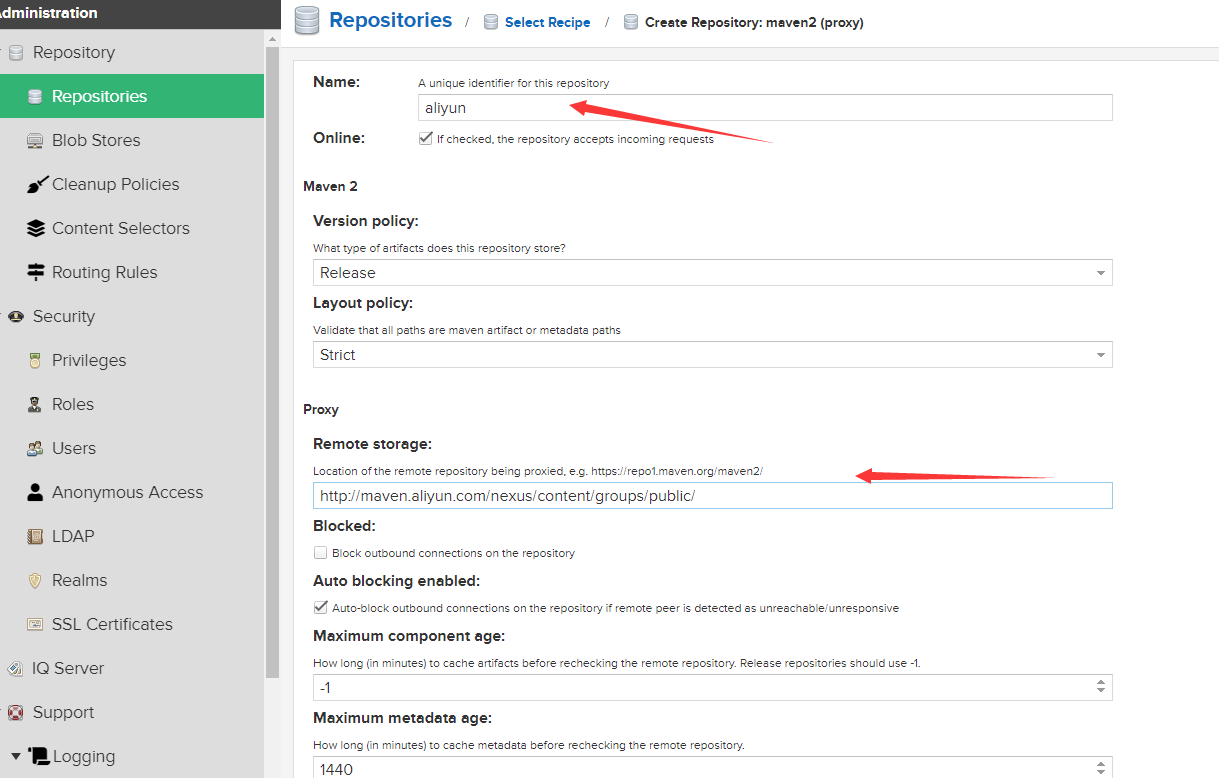
Task: Click the Create Repository: maven2 (proxy) breadcrumb text
Action: tap(754, 22)
